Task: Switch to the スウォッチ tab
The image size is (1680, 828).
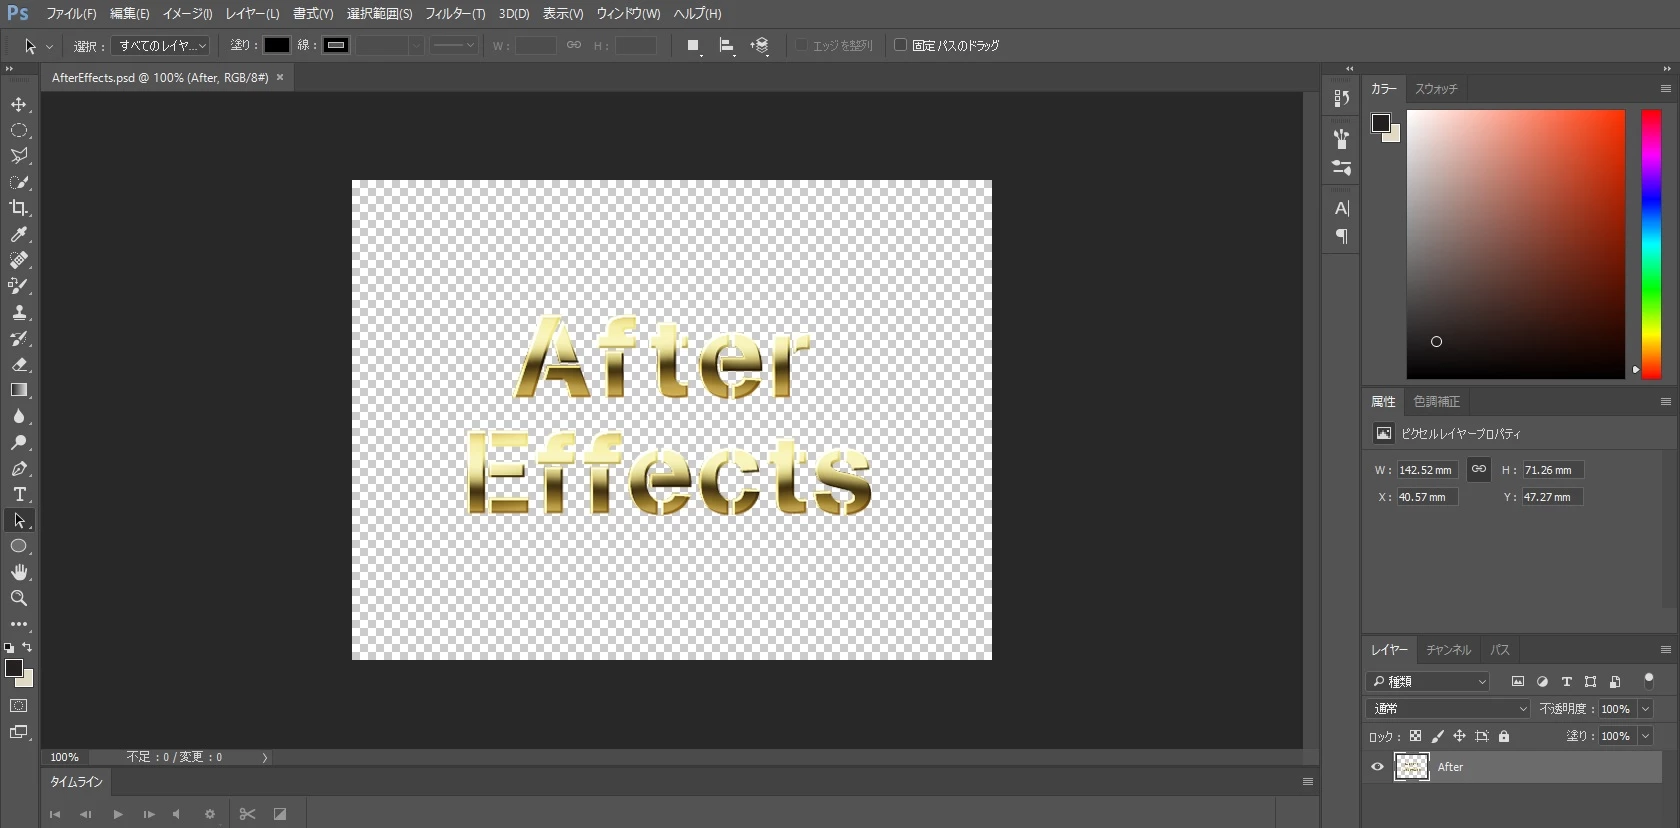Action: (x=1436, y=89)
